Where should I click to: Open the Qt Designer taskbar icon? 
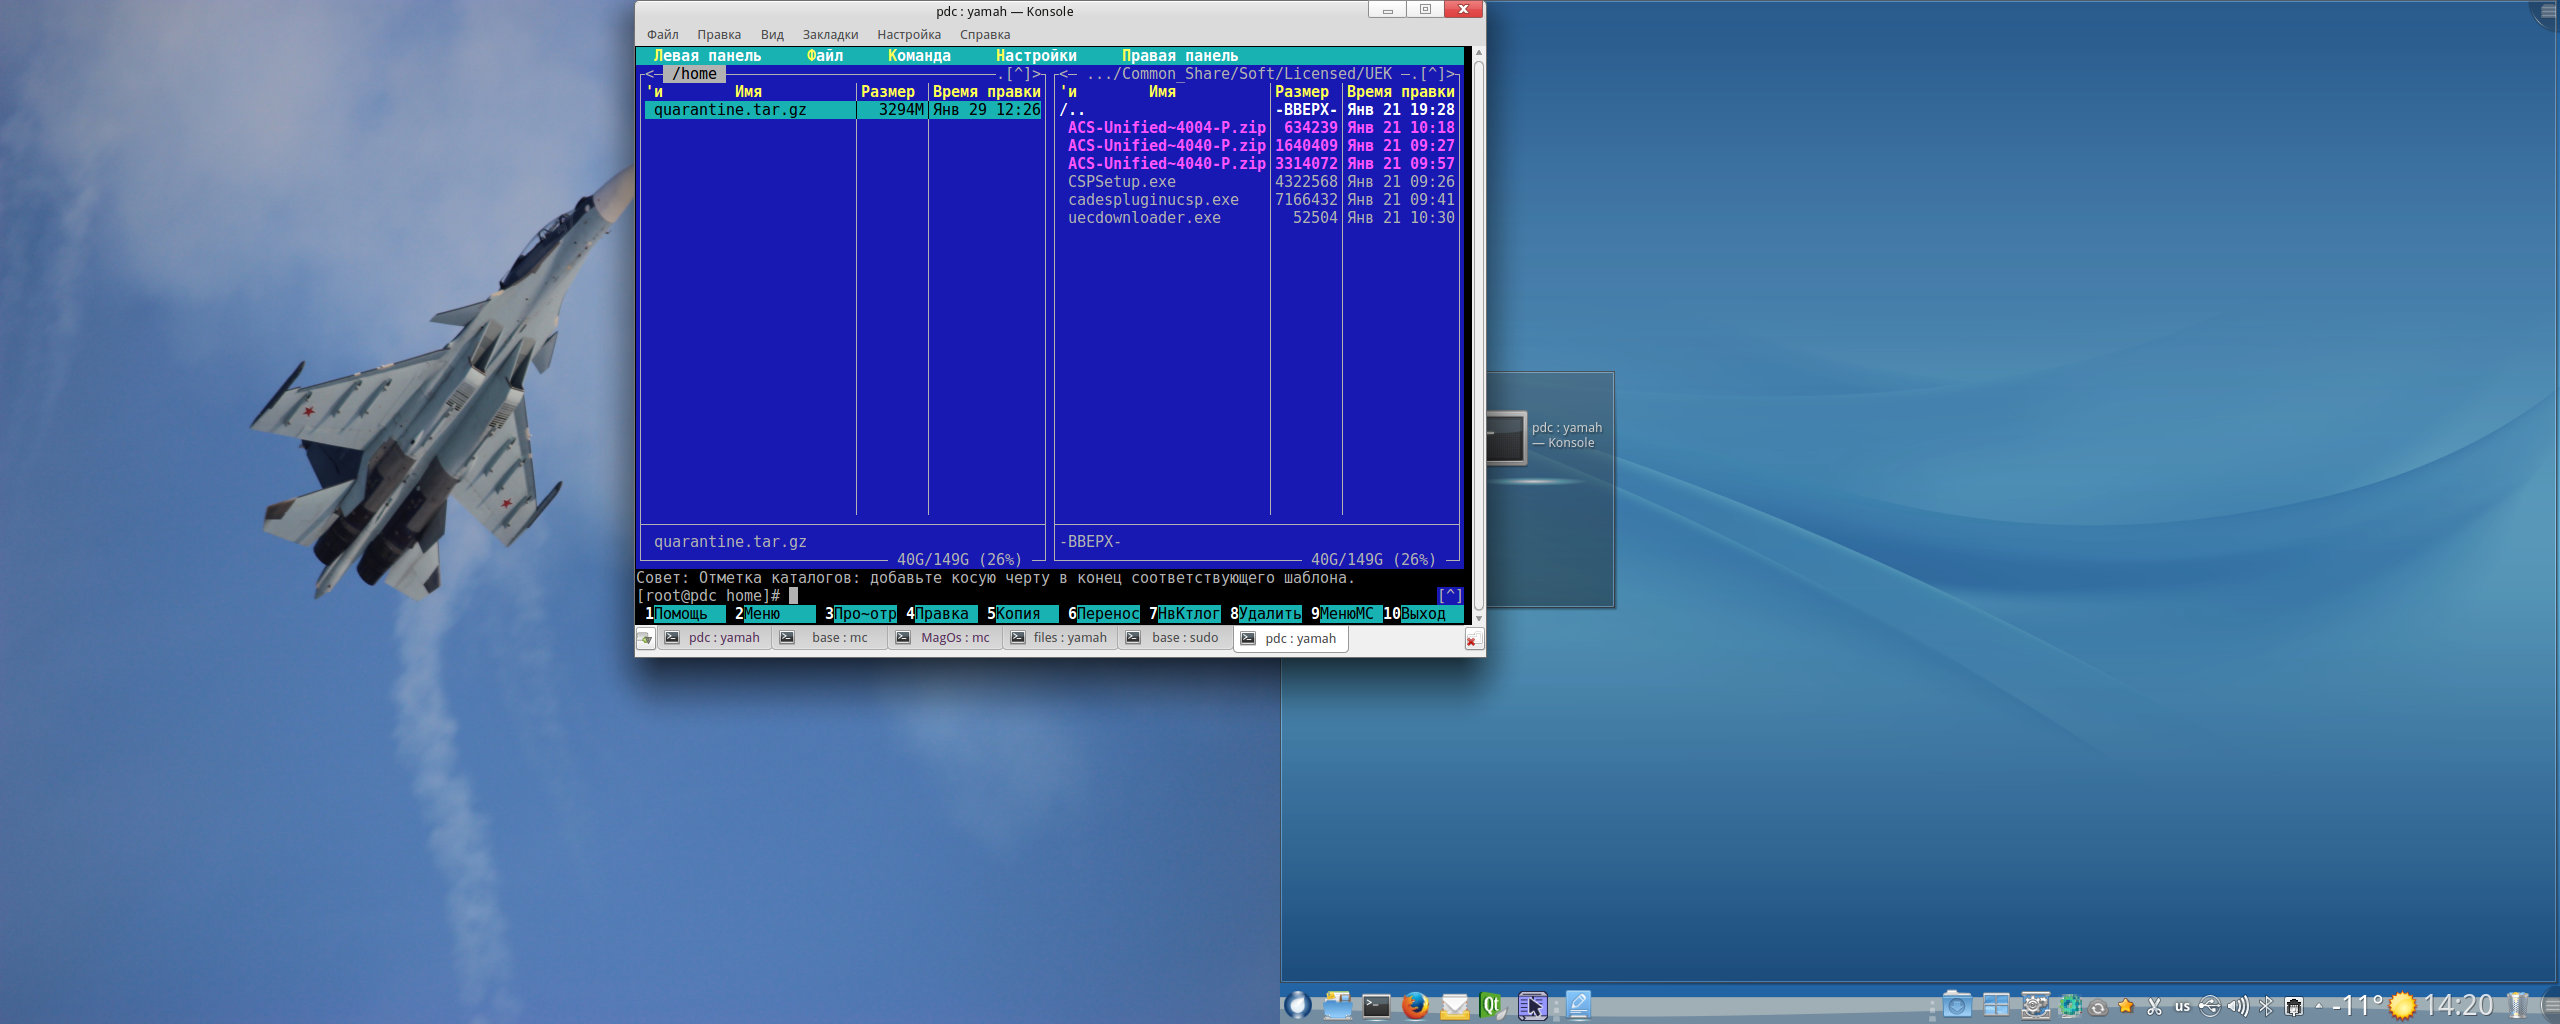coord(1491,1005)
